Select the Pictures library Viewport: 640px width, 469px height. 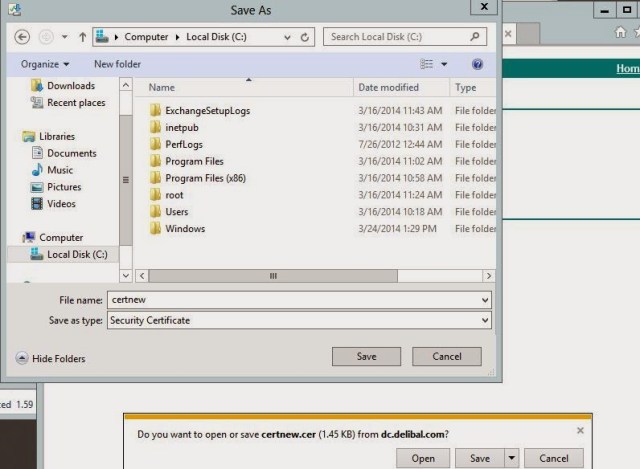[63, 187]
